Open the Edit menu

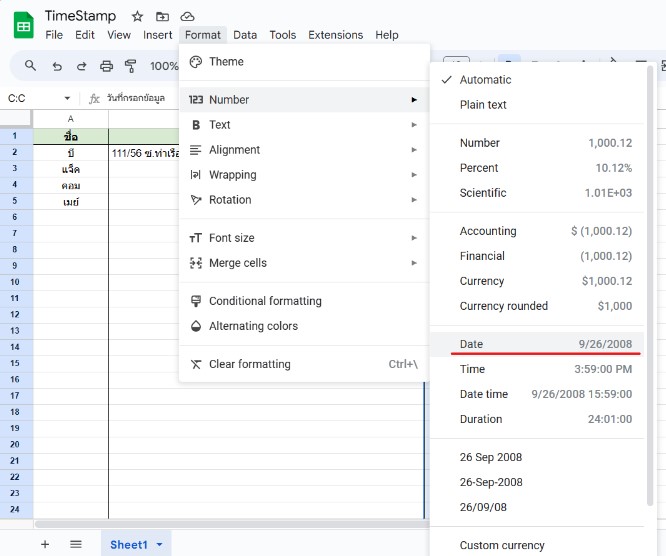pyautogui.click(x=85, y=35)
